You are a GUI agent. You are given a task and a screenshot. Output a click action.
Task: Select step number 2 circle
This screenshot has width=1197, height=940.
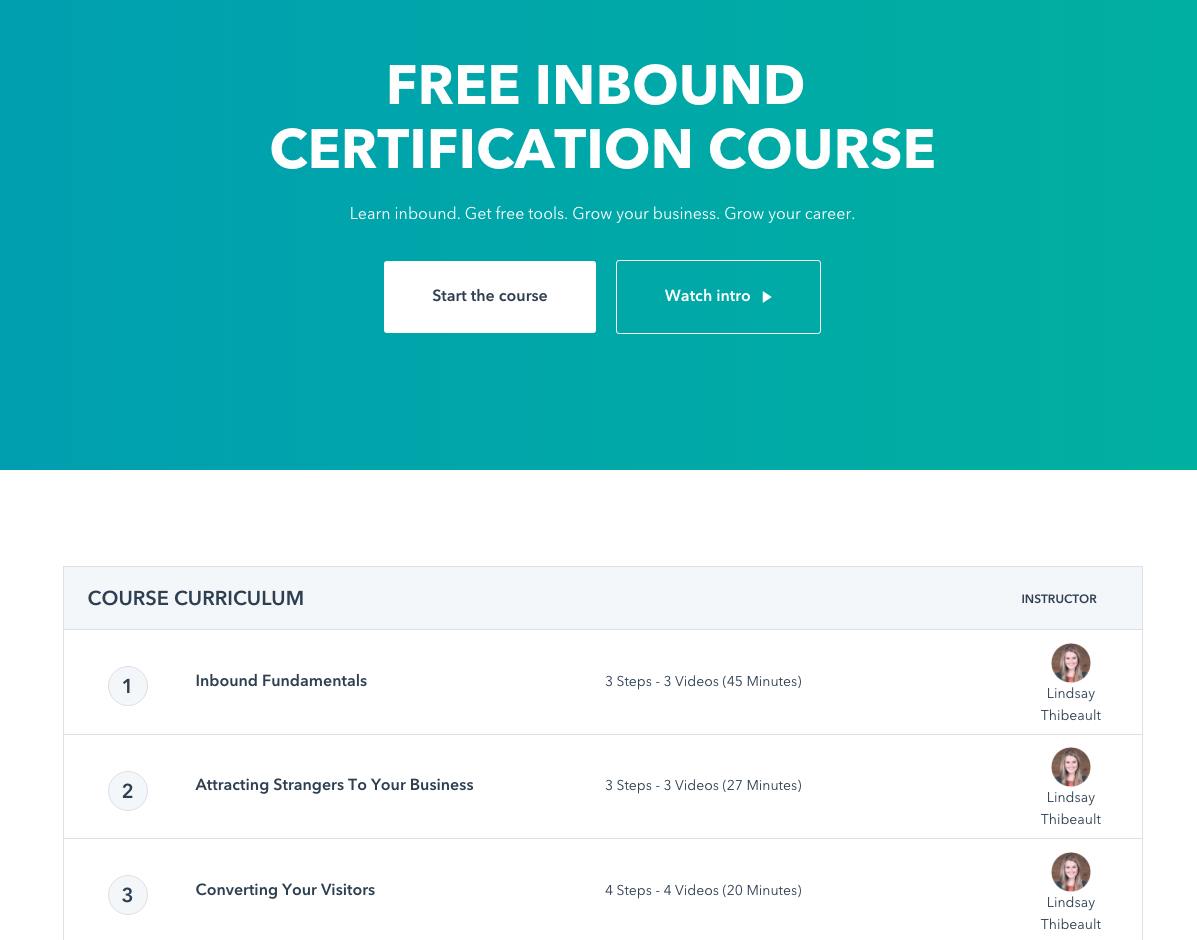(127, 790)
